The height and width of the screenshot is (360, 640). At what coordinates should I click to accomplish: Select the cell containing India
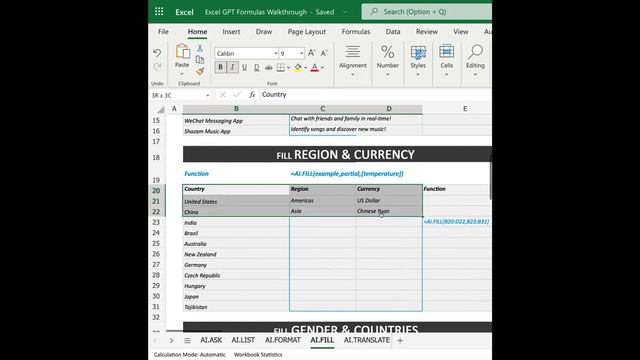pos(236,222)
